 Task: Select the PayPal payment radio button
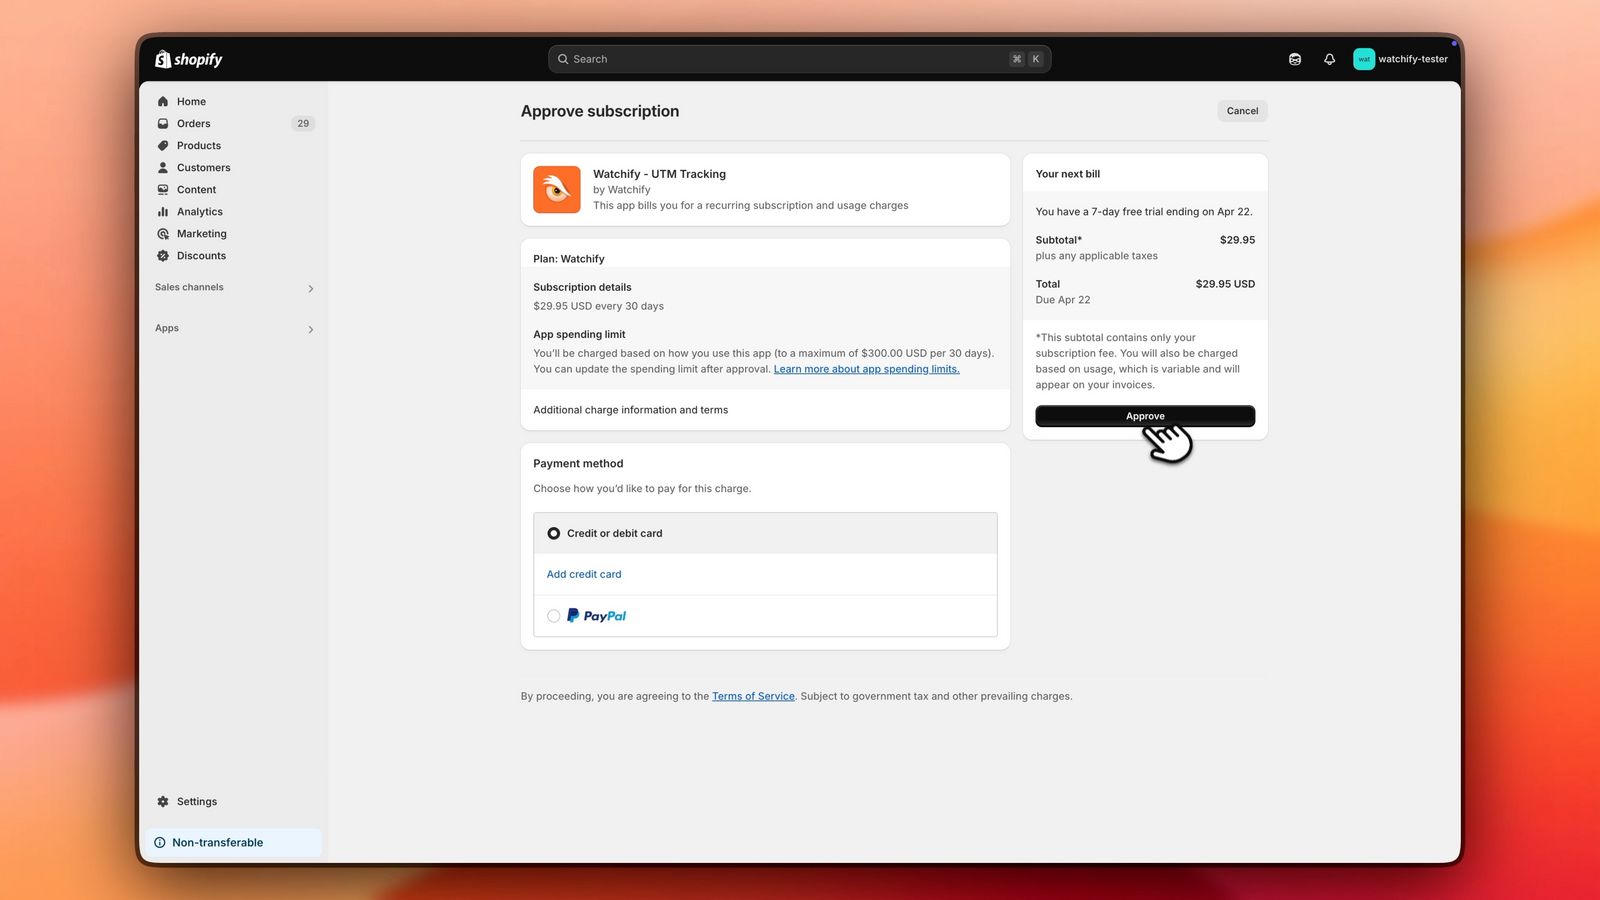554,616
